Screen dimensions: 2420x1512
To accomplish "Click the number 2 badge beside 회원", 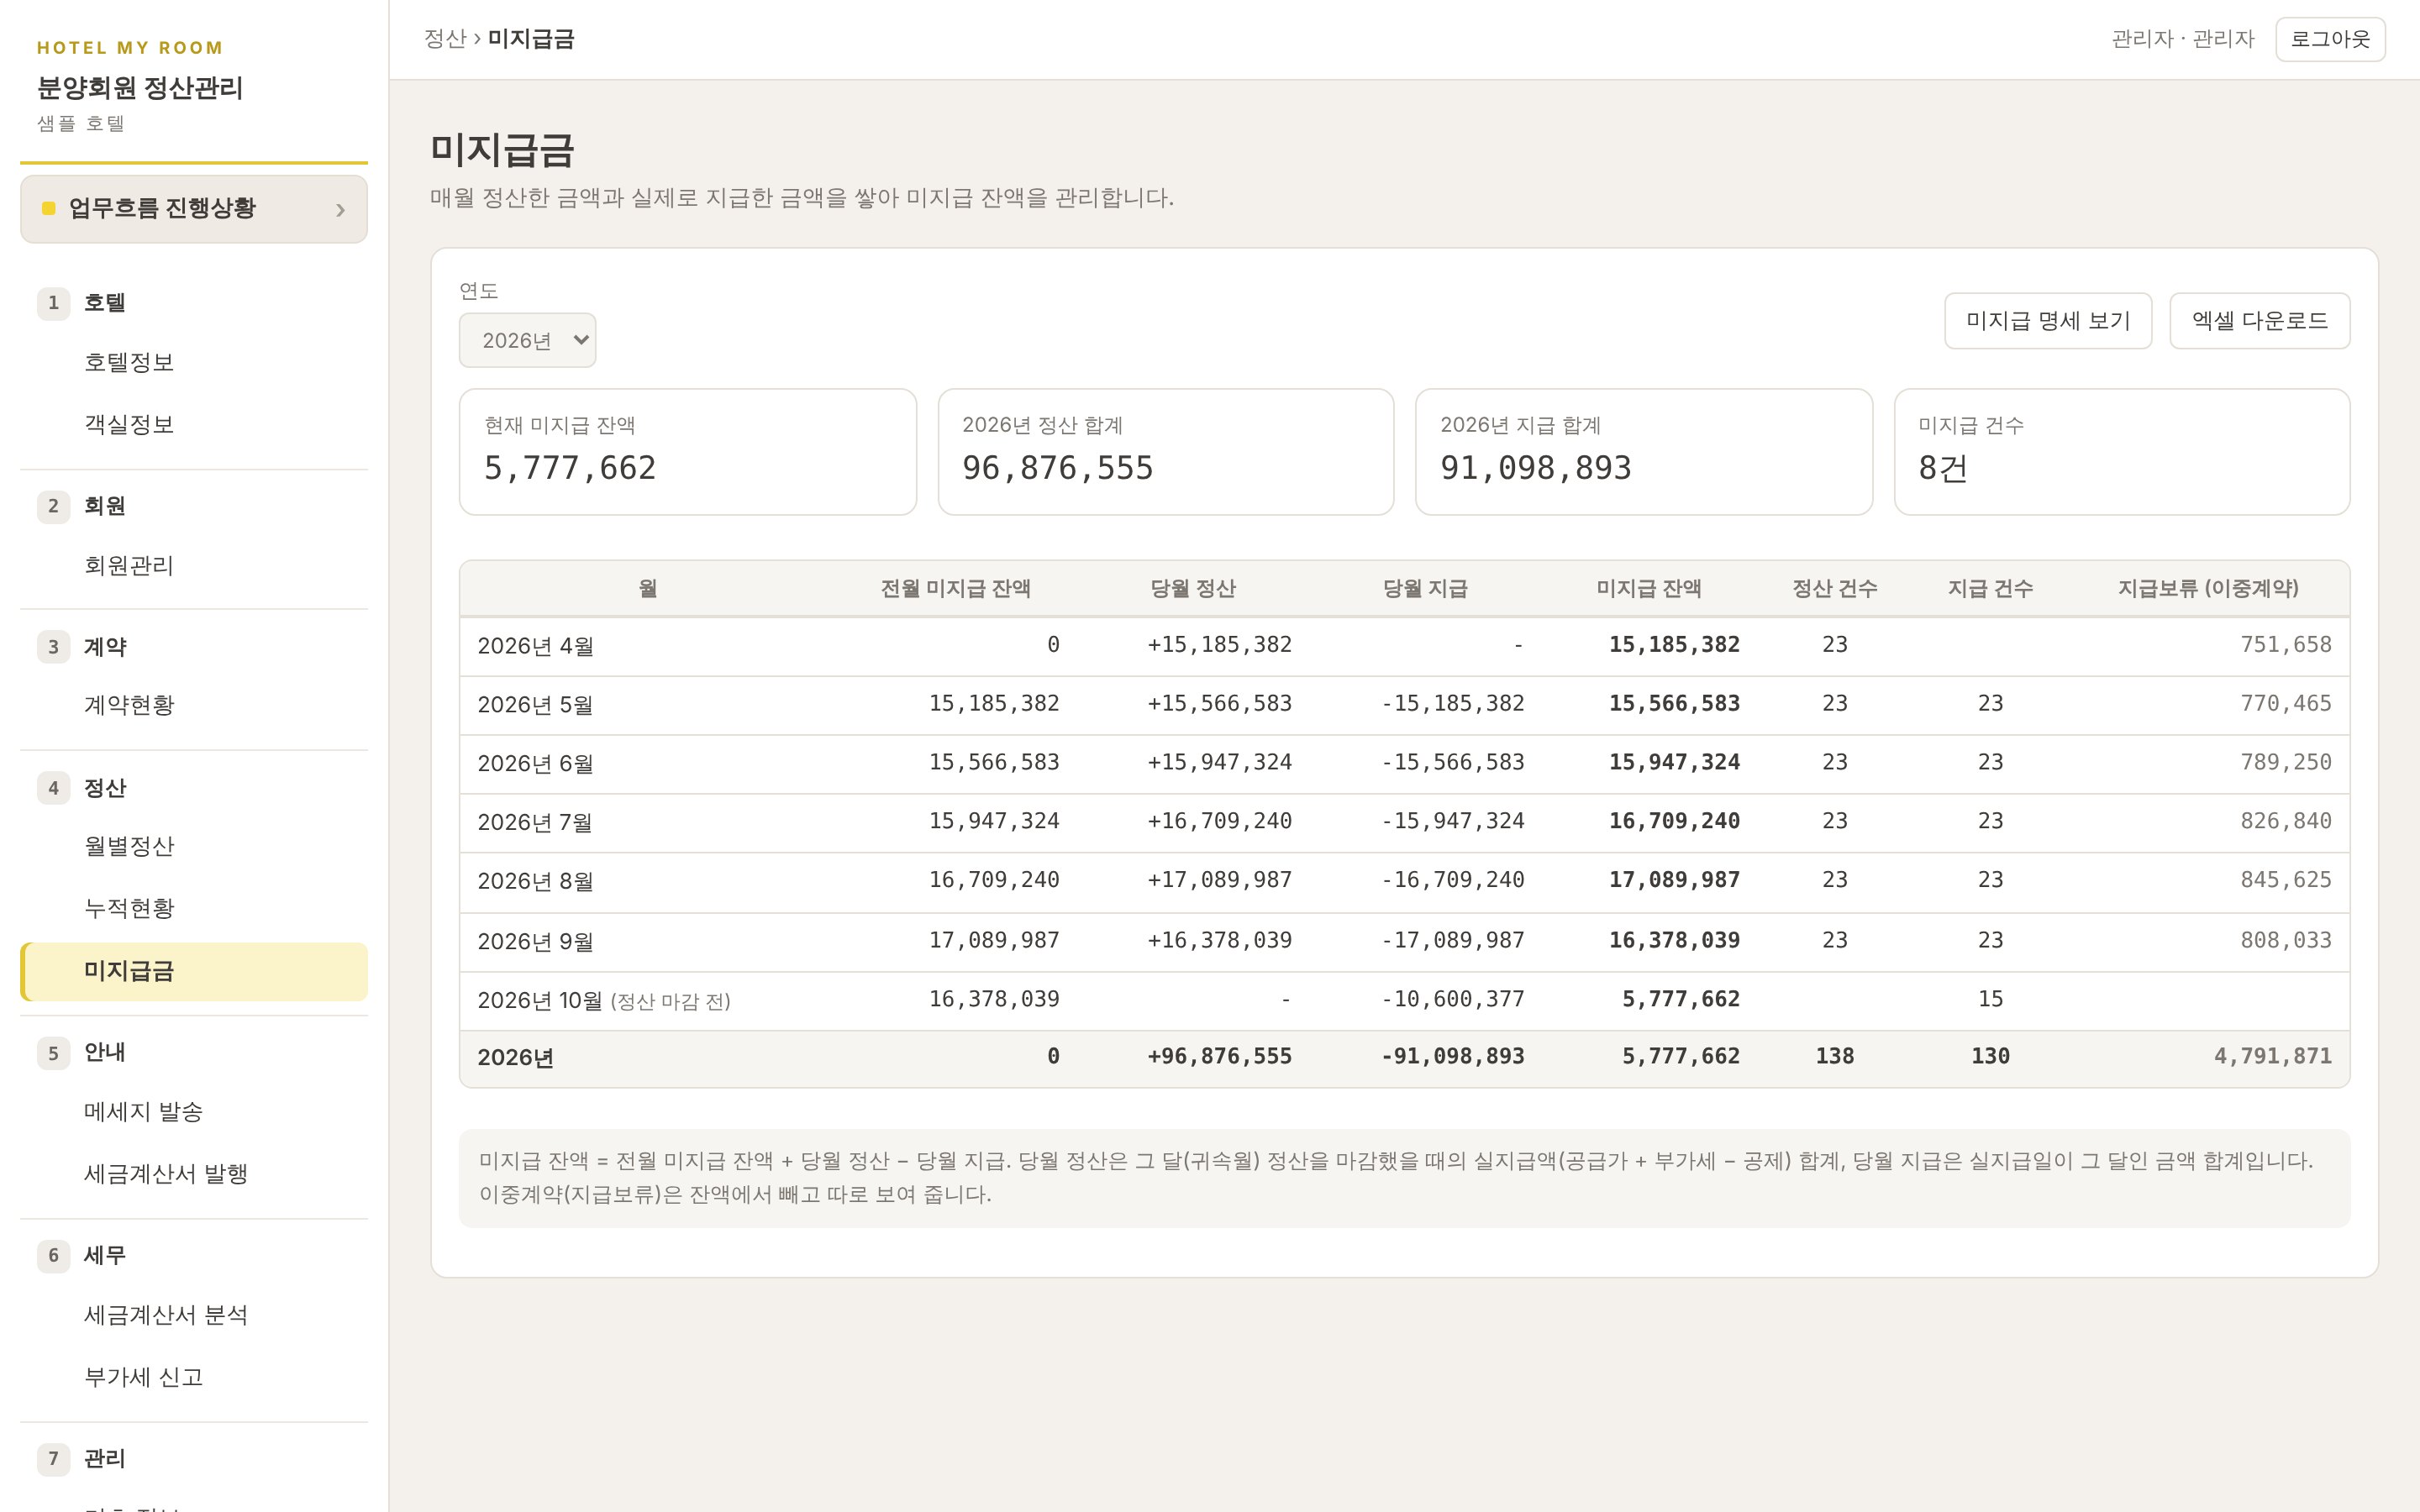I will pyautogui.click(x=53, y=506).
